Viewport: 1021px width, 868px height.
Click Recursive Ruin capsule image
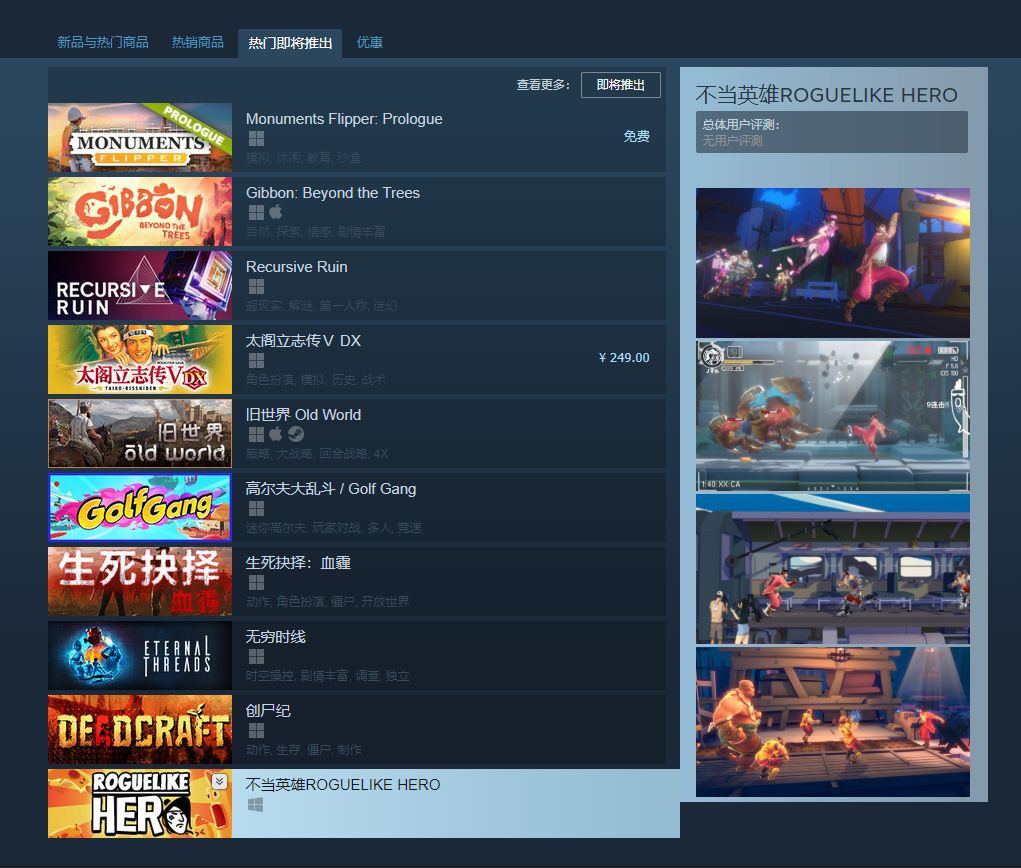point(140,285)
